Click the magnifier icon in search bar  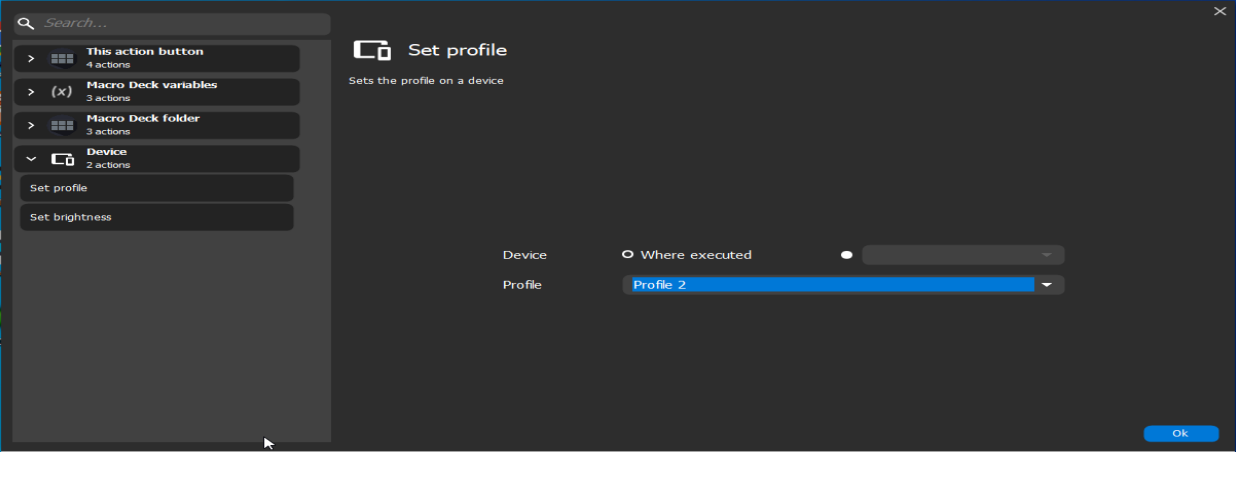click(x=26, y=23)
